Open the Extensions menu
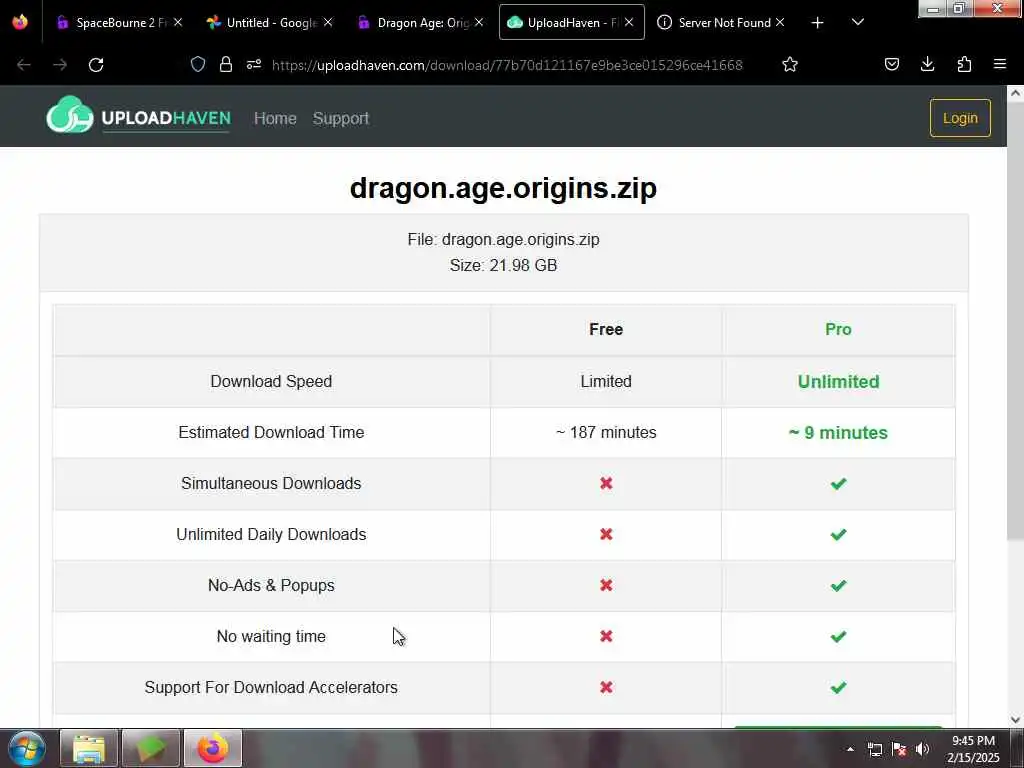Screen dimensions: 1024x768 pos(964,64)
